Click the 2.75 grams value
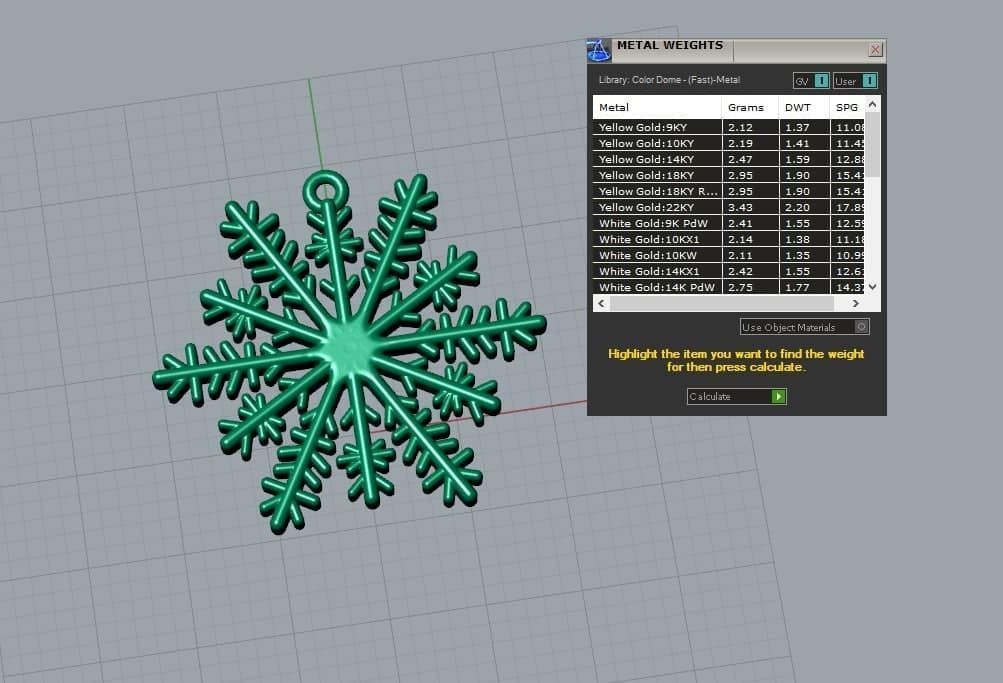1003x683 pixels. pos(740,287)
